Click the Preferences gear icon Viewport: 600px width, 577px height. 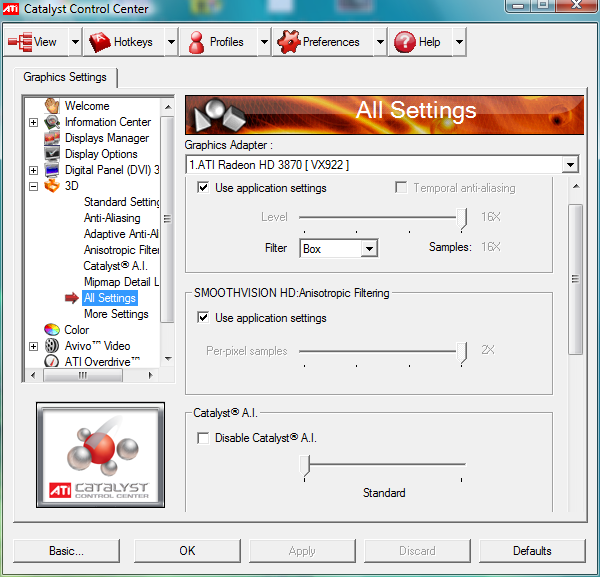tap(288, 41)
